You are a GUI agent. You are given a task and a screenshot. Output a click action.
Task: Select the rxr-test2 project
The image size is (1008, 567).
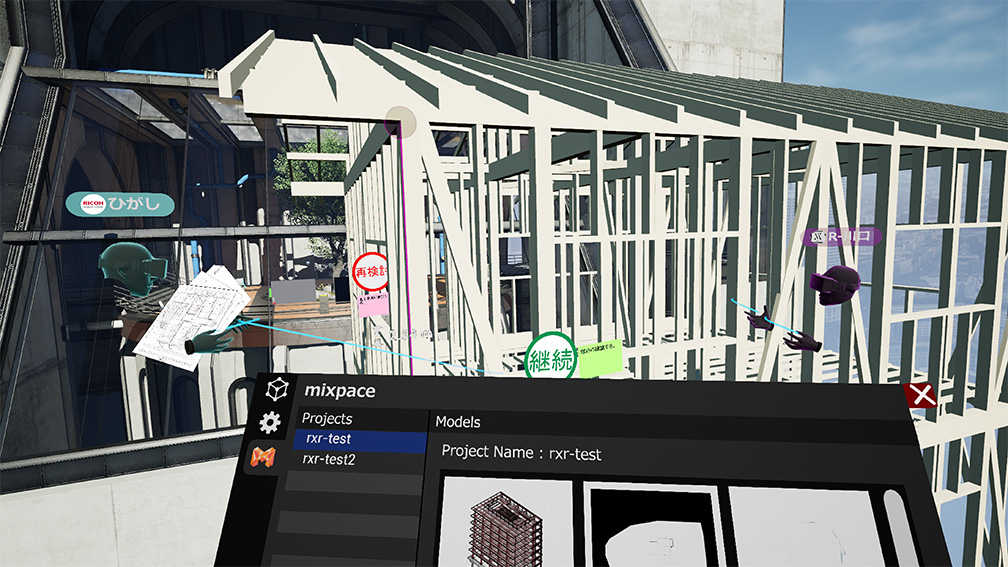(329, 460)
